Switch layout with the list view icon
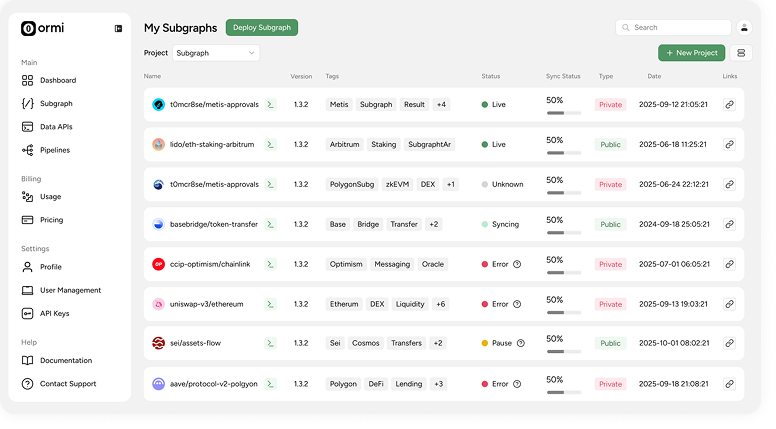The width and height of the screenshot is (776, 429). click(x=741, y=53)
